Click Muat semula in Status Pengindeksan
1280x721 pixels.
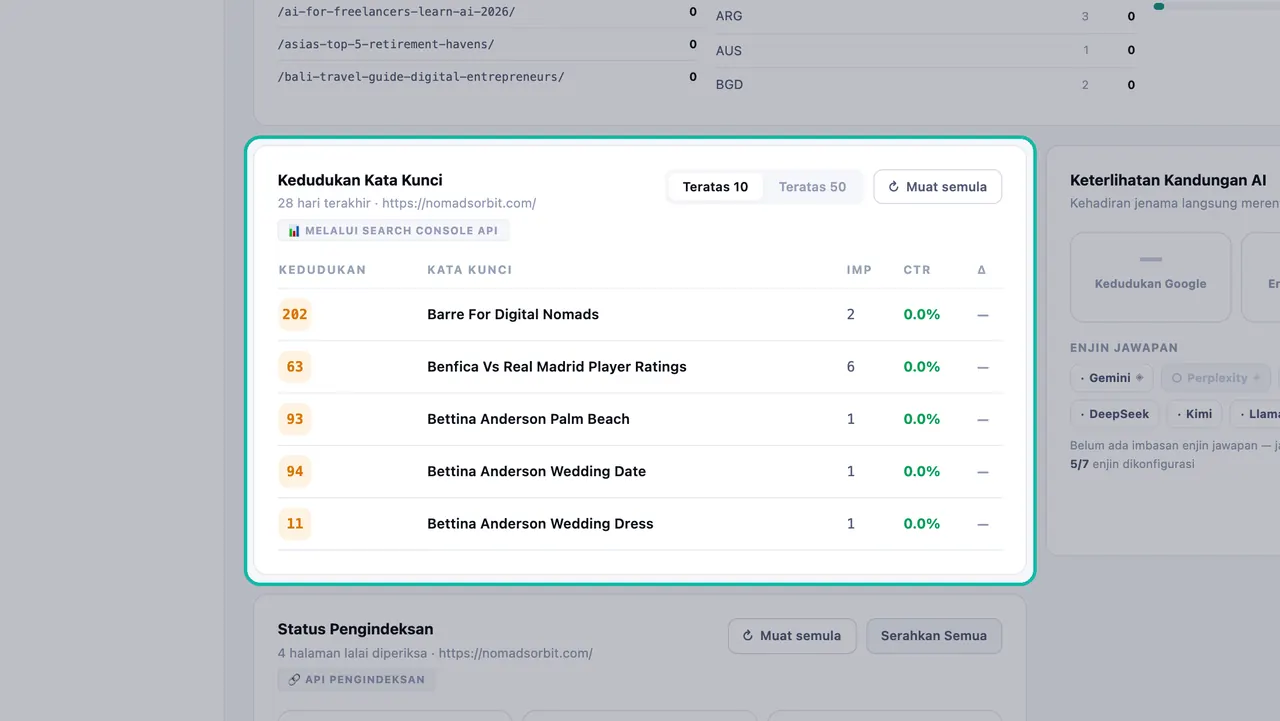click(x=792, y=636)
